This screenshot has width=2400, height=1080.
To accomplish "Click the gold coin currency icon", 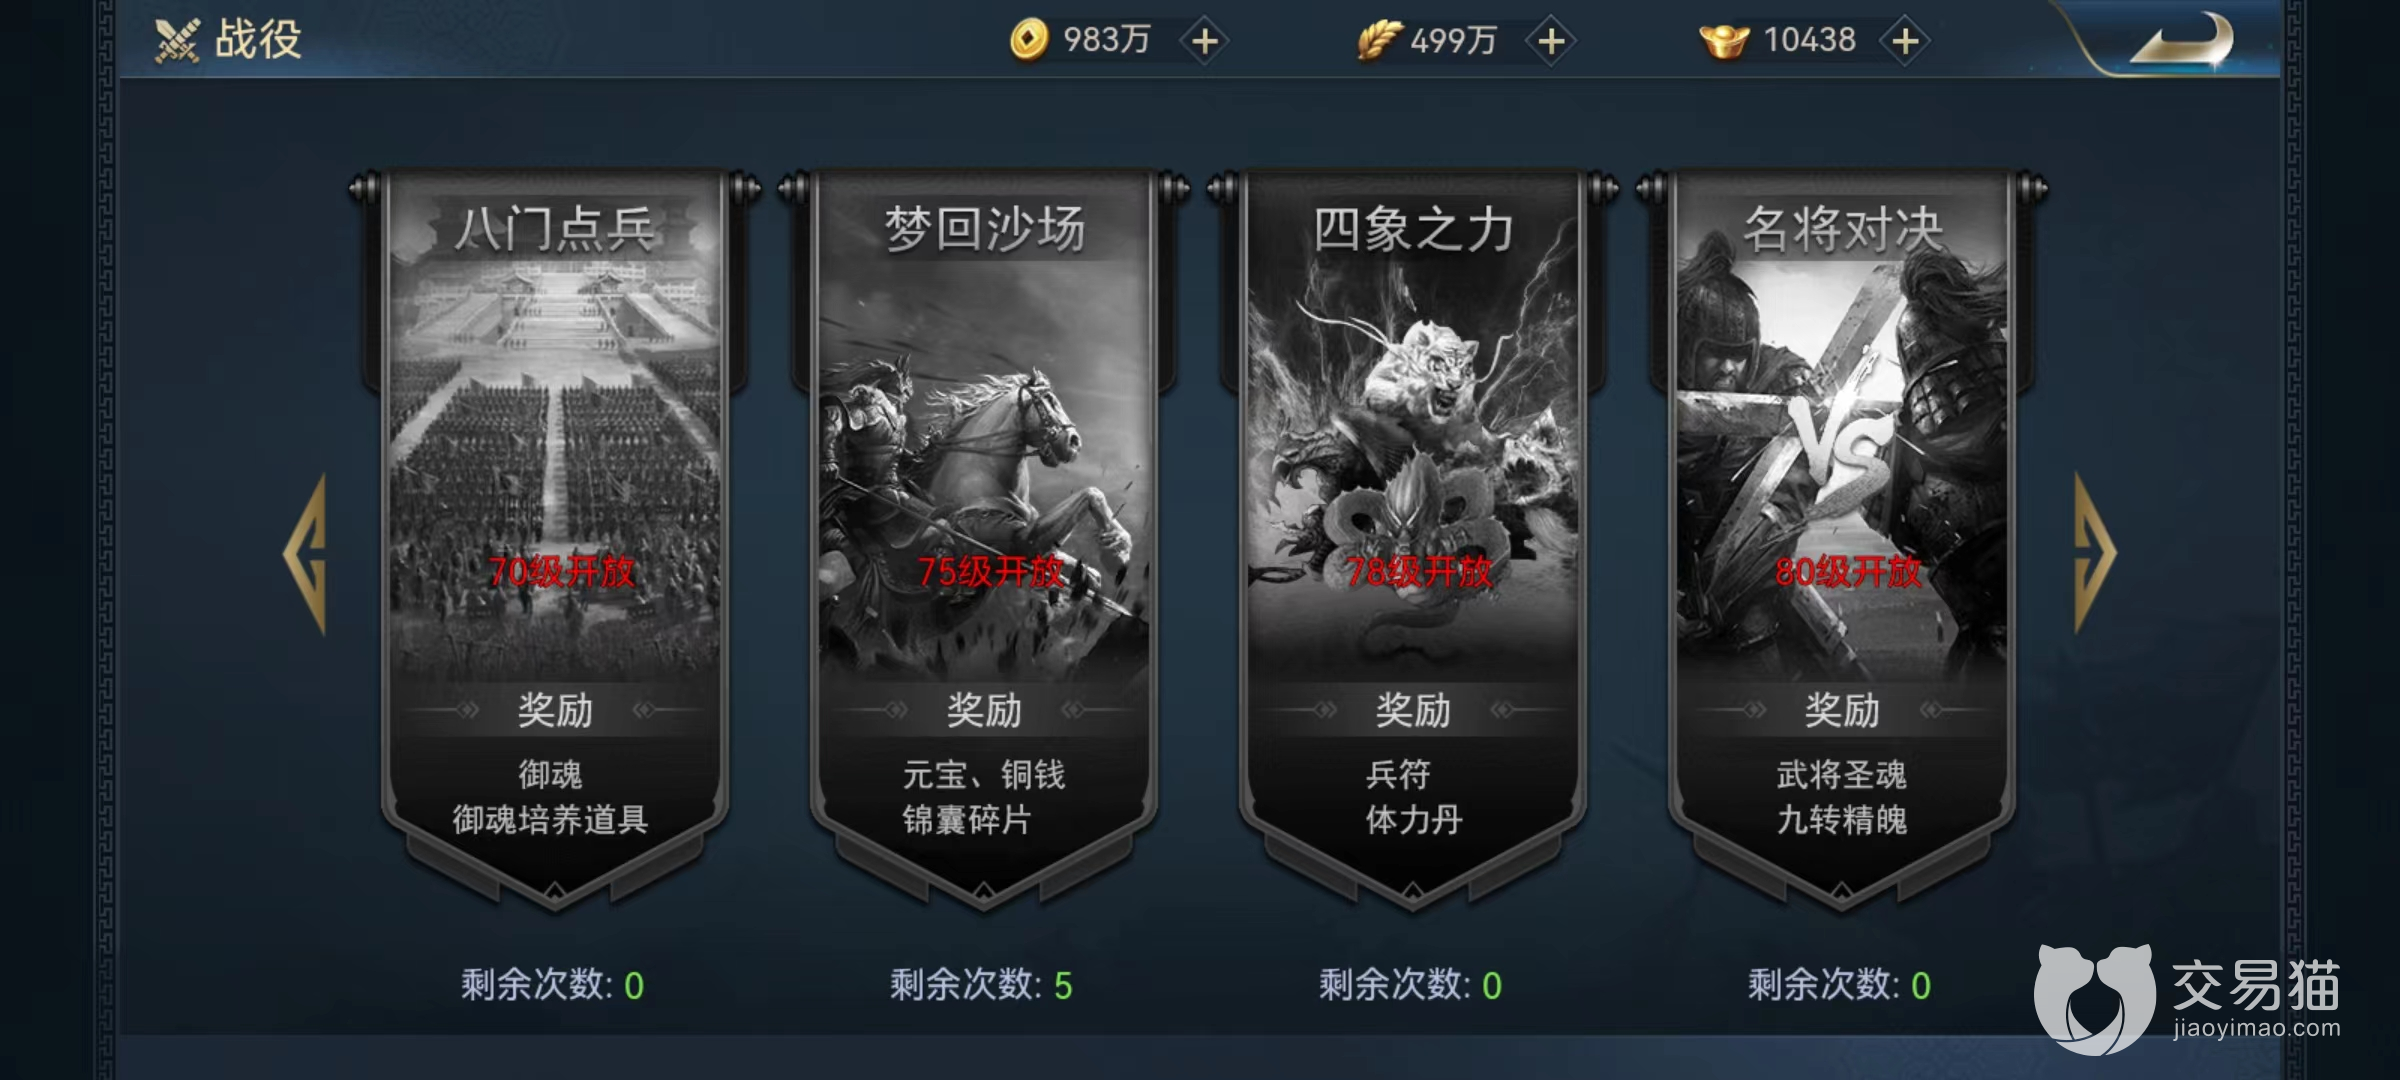I will tap(1029, 40).
